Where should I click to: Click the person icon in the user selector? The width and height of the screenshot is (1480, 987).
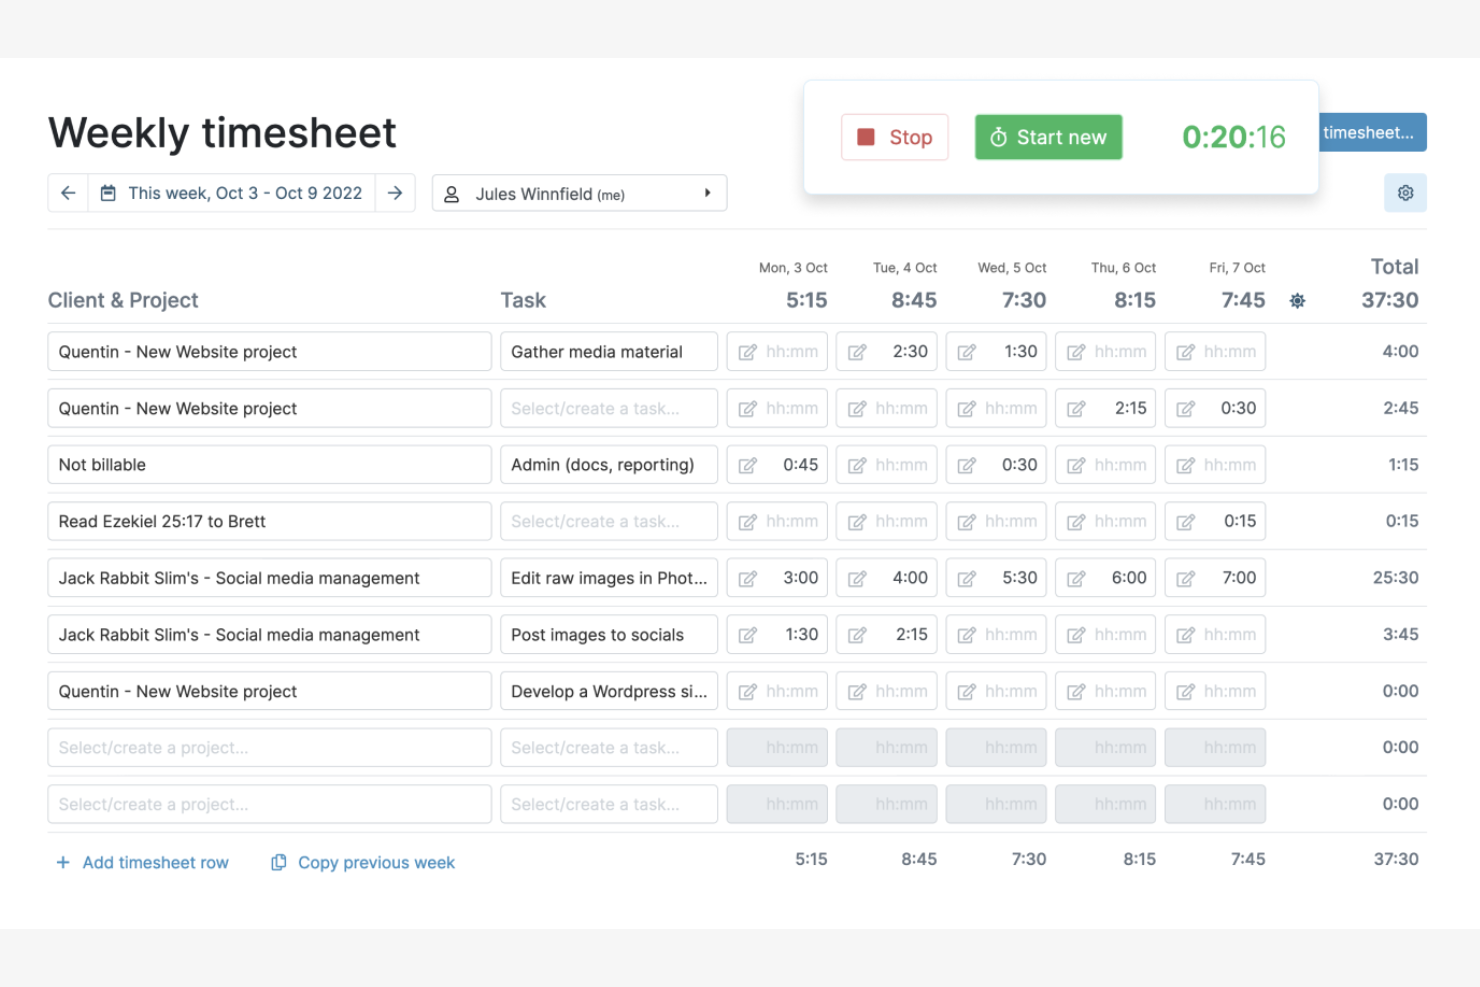tap(450, 193)
